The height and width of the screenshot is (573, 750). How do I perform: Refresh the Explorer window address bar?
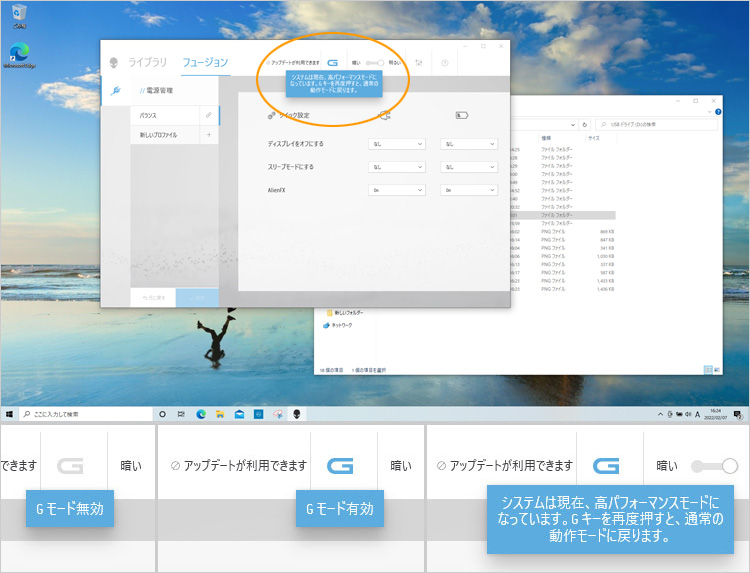(x=585, y=124)
